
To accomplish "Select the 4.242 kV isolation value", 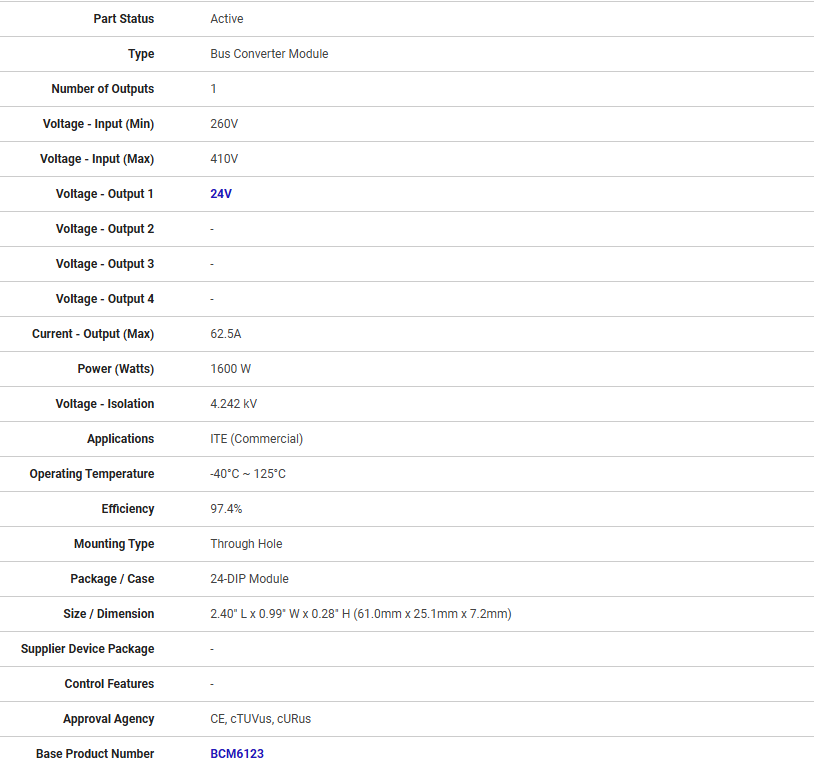I will 233,404.
